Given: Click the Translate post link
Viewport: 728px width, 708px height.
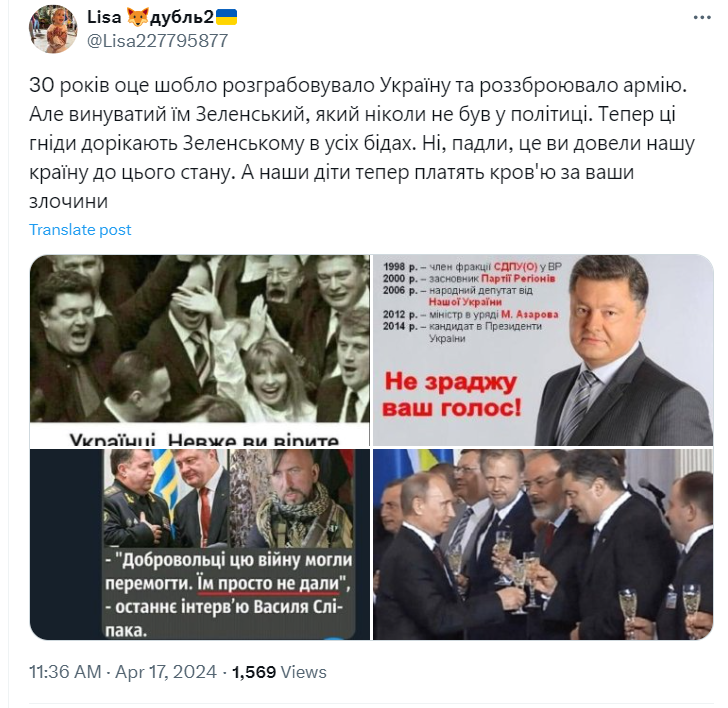Looking at the screenshot, I should pos(80,230).
